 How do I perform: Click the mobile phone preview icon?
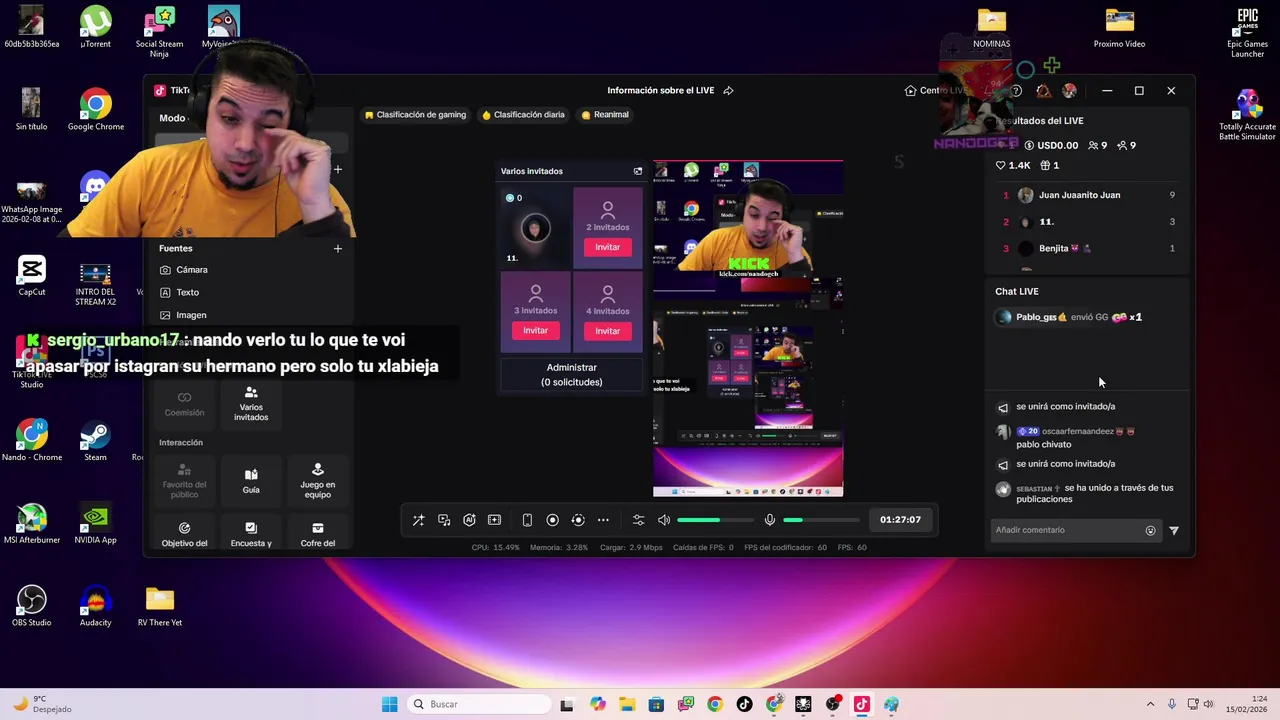527,520
